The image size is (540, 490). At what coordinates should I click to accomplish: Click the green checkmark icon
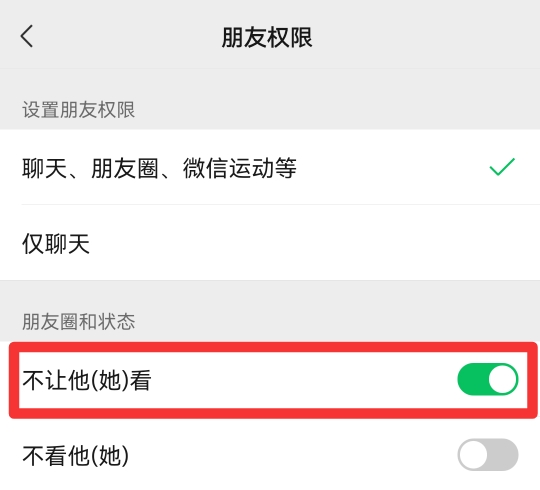pyautogui.click(x=502, y=167)
